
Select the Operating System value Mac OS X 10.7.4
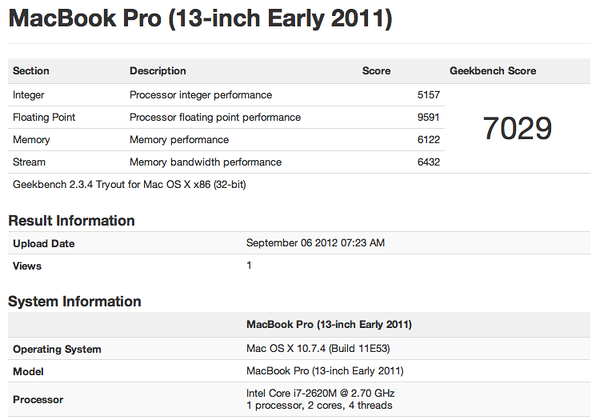click(318, 348)
